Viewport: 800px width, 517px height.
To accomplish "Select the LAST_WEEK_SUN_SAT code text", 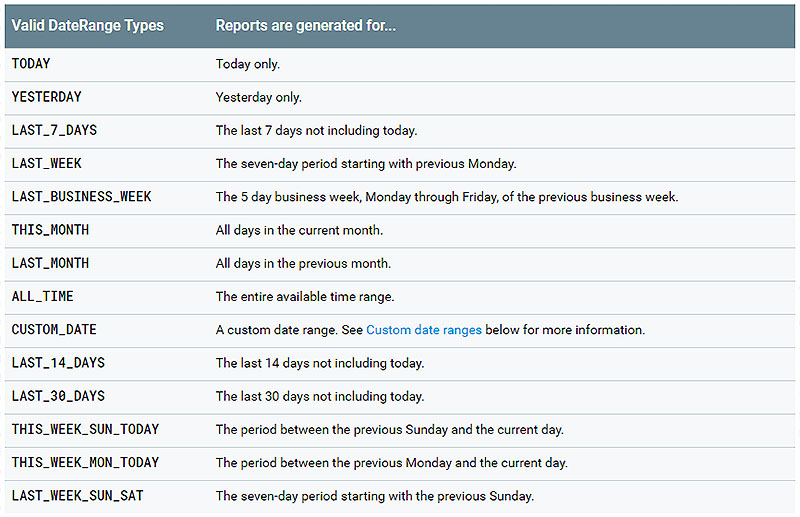I will click(77, 496).
